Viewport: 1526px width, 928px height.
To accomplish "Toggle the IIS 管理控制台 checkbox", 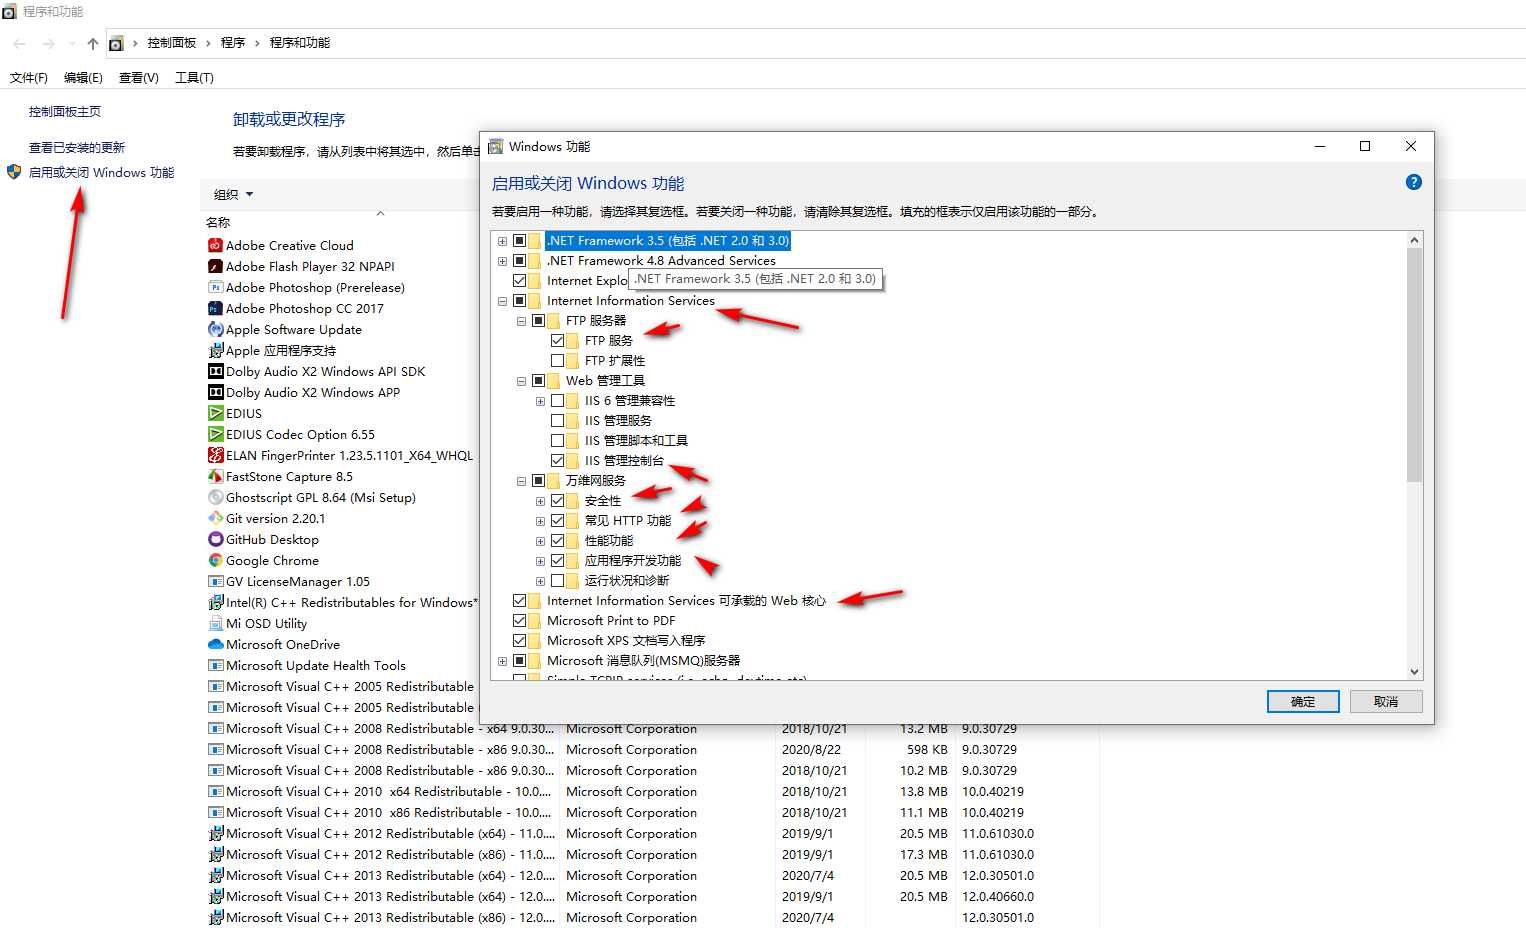I will point(557,461).
